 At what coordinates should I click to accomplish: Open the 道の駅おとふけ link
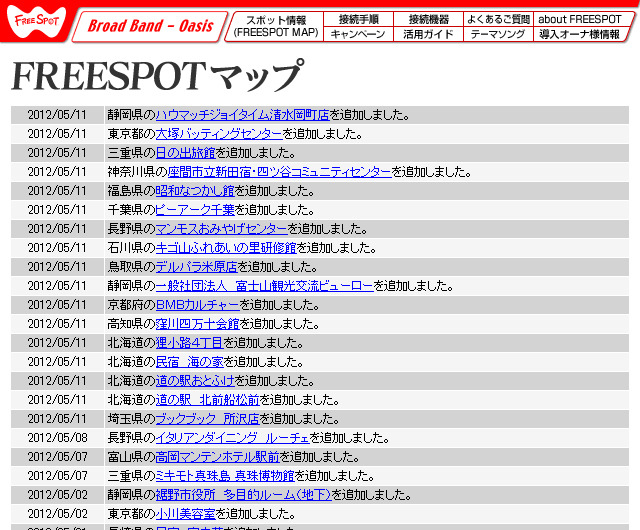(x=195, y=381)
